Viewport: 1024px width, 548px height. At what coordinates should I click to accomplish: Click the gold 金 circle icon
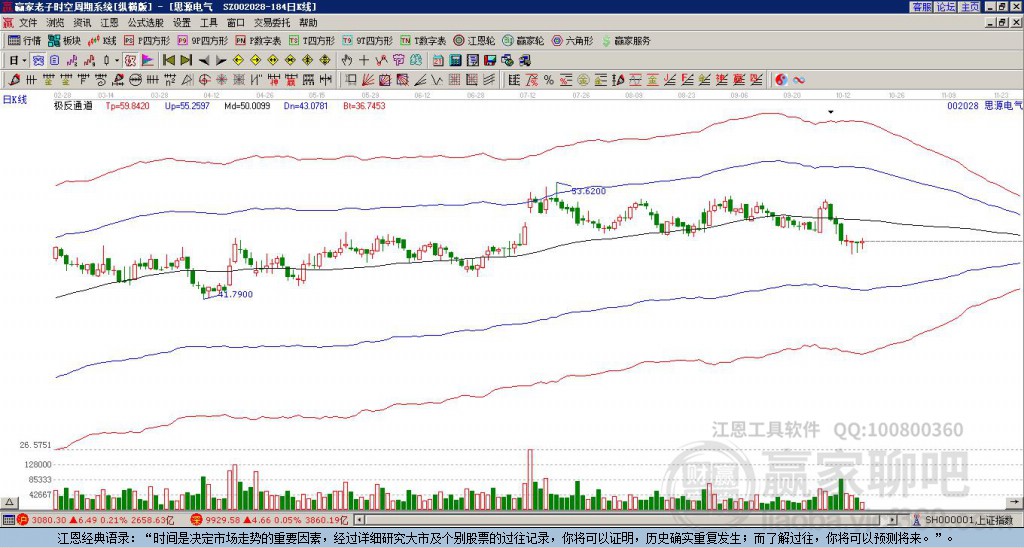[583, 80]
